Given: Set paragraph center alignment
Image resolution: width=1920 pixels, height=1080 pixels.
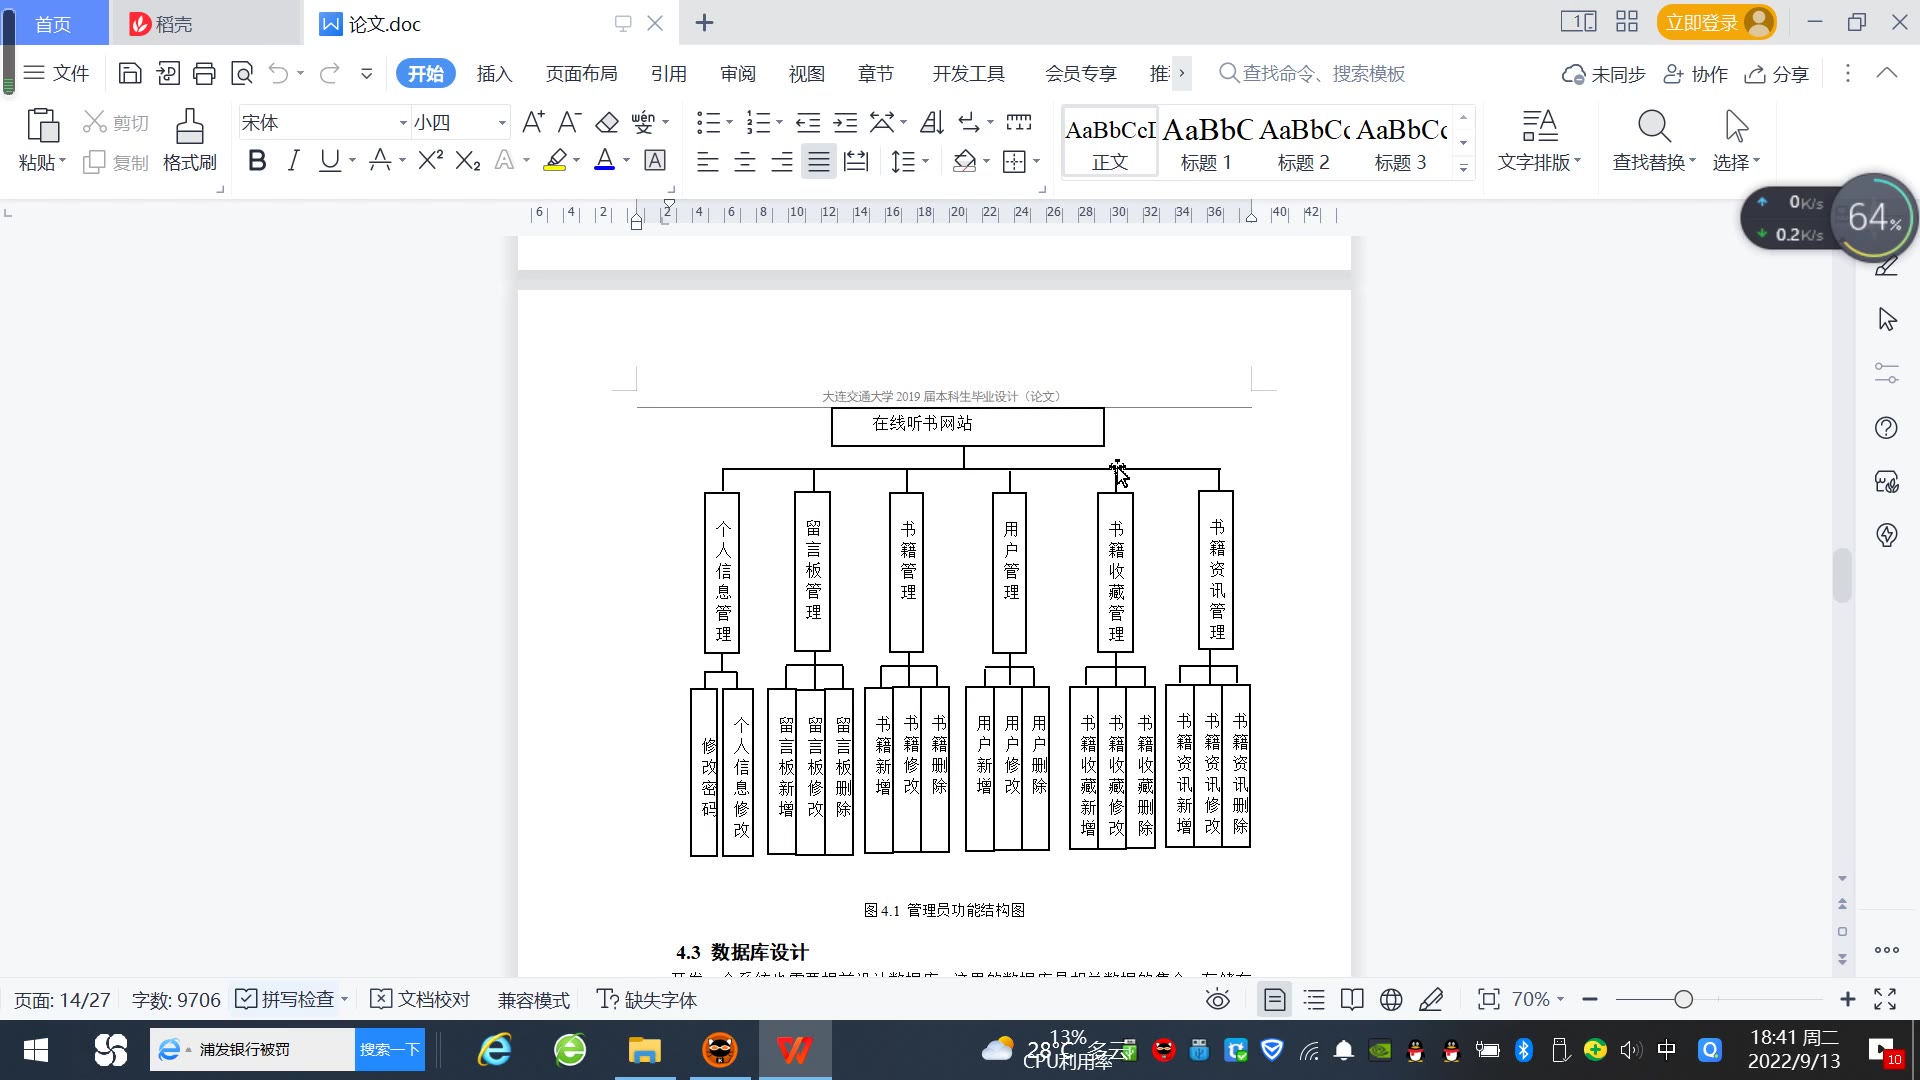Looking at the screenshot, I should coord(744,161).
